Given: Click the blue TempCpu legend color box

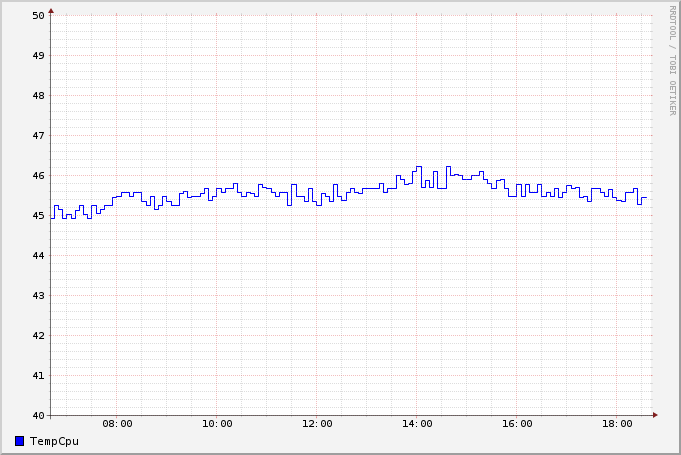Looking at the screenshot, I should (x=20, y=441).
